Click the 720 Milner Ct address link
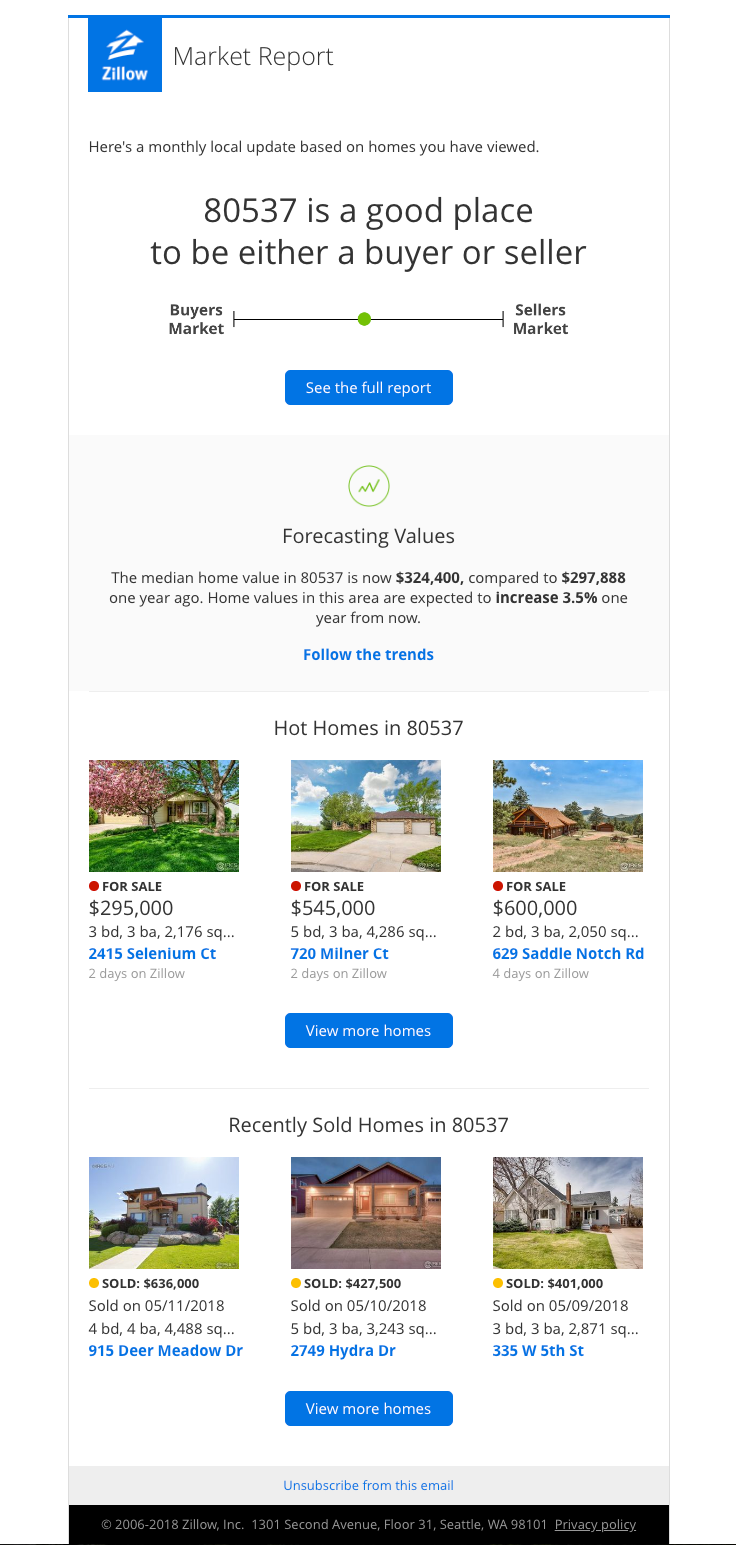The image size is (736, 1545). point(339,954)
